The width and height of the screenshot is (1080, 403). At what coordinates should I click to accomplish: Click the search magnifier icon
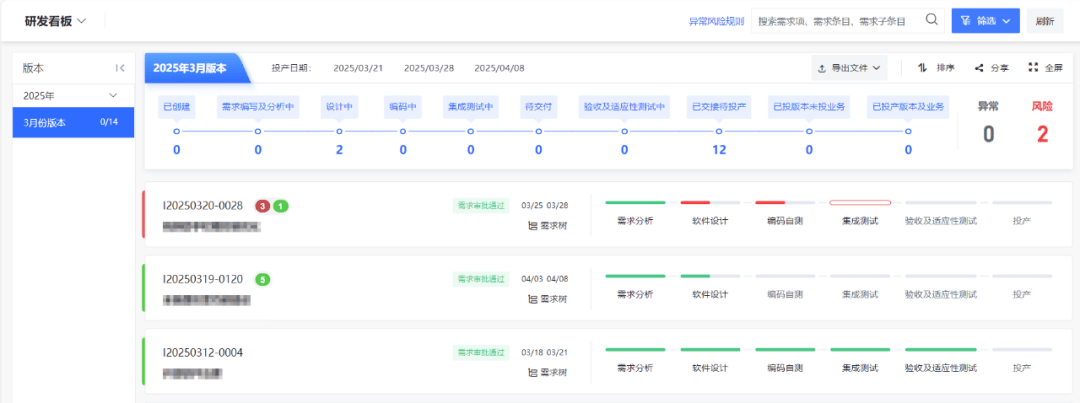point(931,20)
